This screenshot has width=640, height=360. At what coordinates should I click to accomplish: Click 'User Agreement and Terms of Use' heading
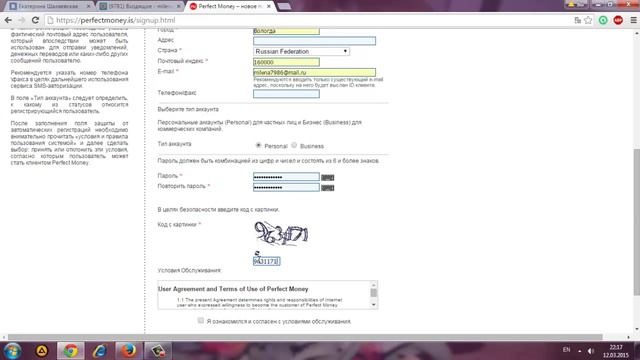pyautogui.click(x=233, y=289)
